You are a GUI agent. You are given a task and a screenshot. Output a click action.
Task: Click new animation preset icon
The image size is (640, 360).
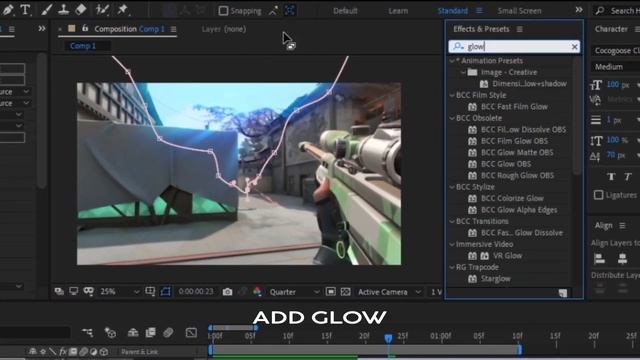(563, 293)
